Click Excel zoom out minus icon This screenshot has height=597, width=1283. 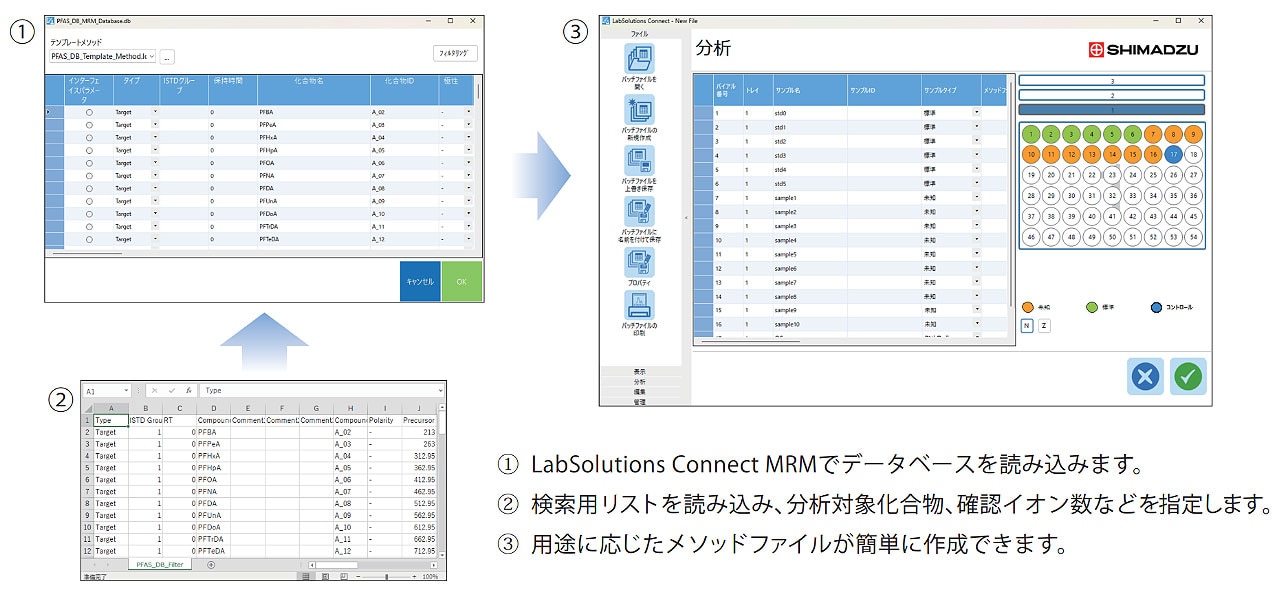(359, 577)
